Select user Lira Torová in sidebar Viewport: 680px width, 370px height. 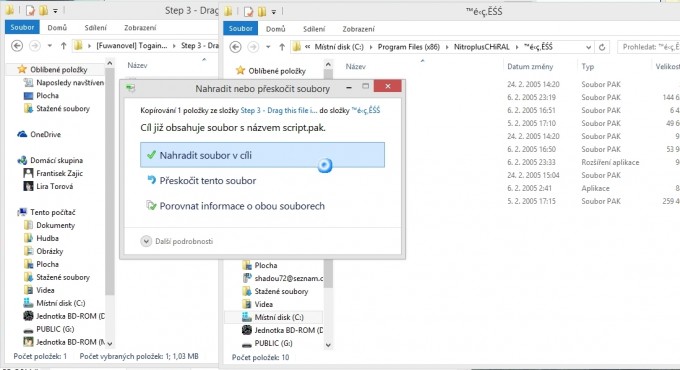click(x=54, y=187)
